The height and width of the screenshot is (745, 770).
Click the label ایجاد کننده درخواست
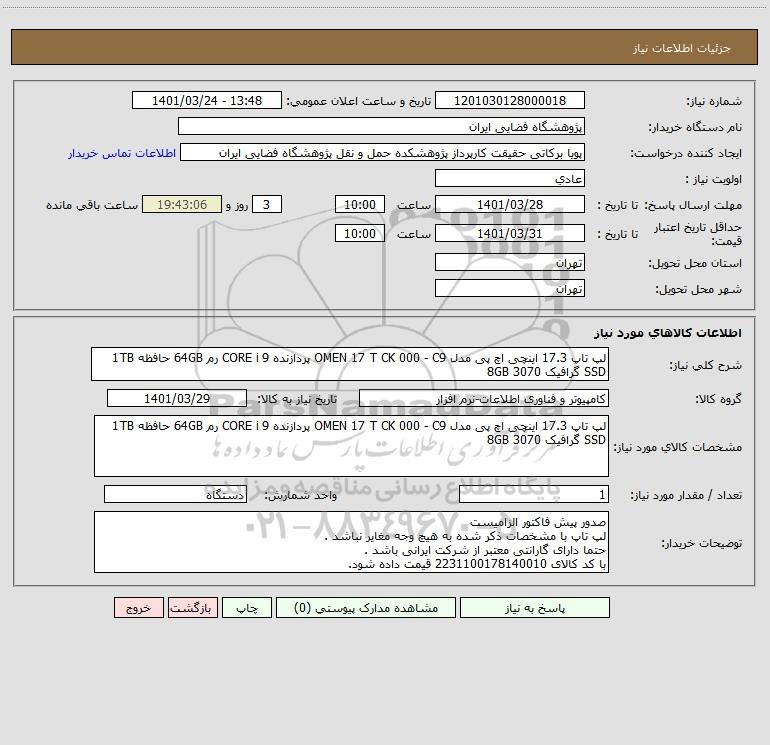686,154
